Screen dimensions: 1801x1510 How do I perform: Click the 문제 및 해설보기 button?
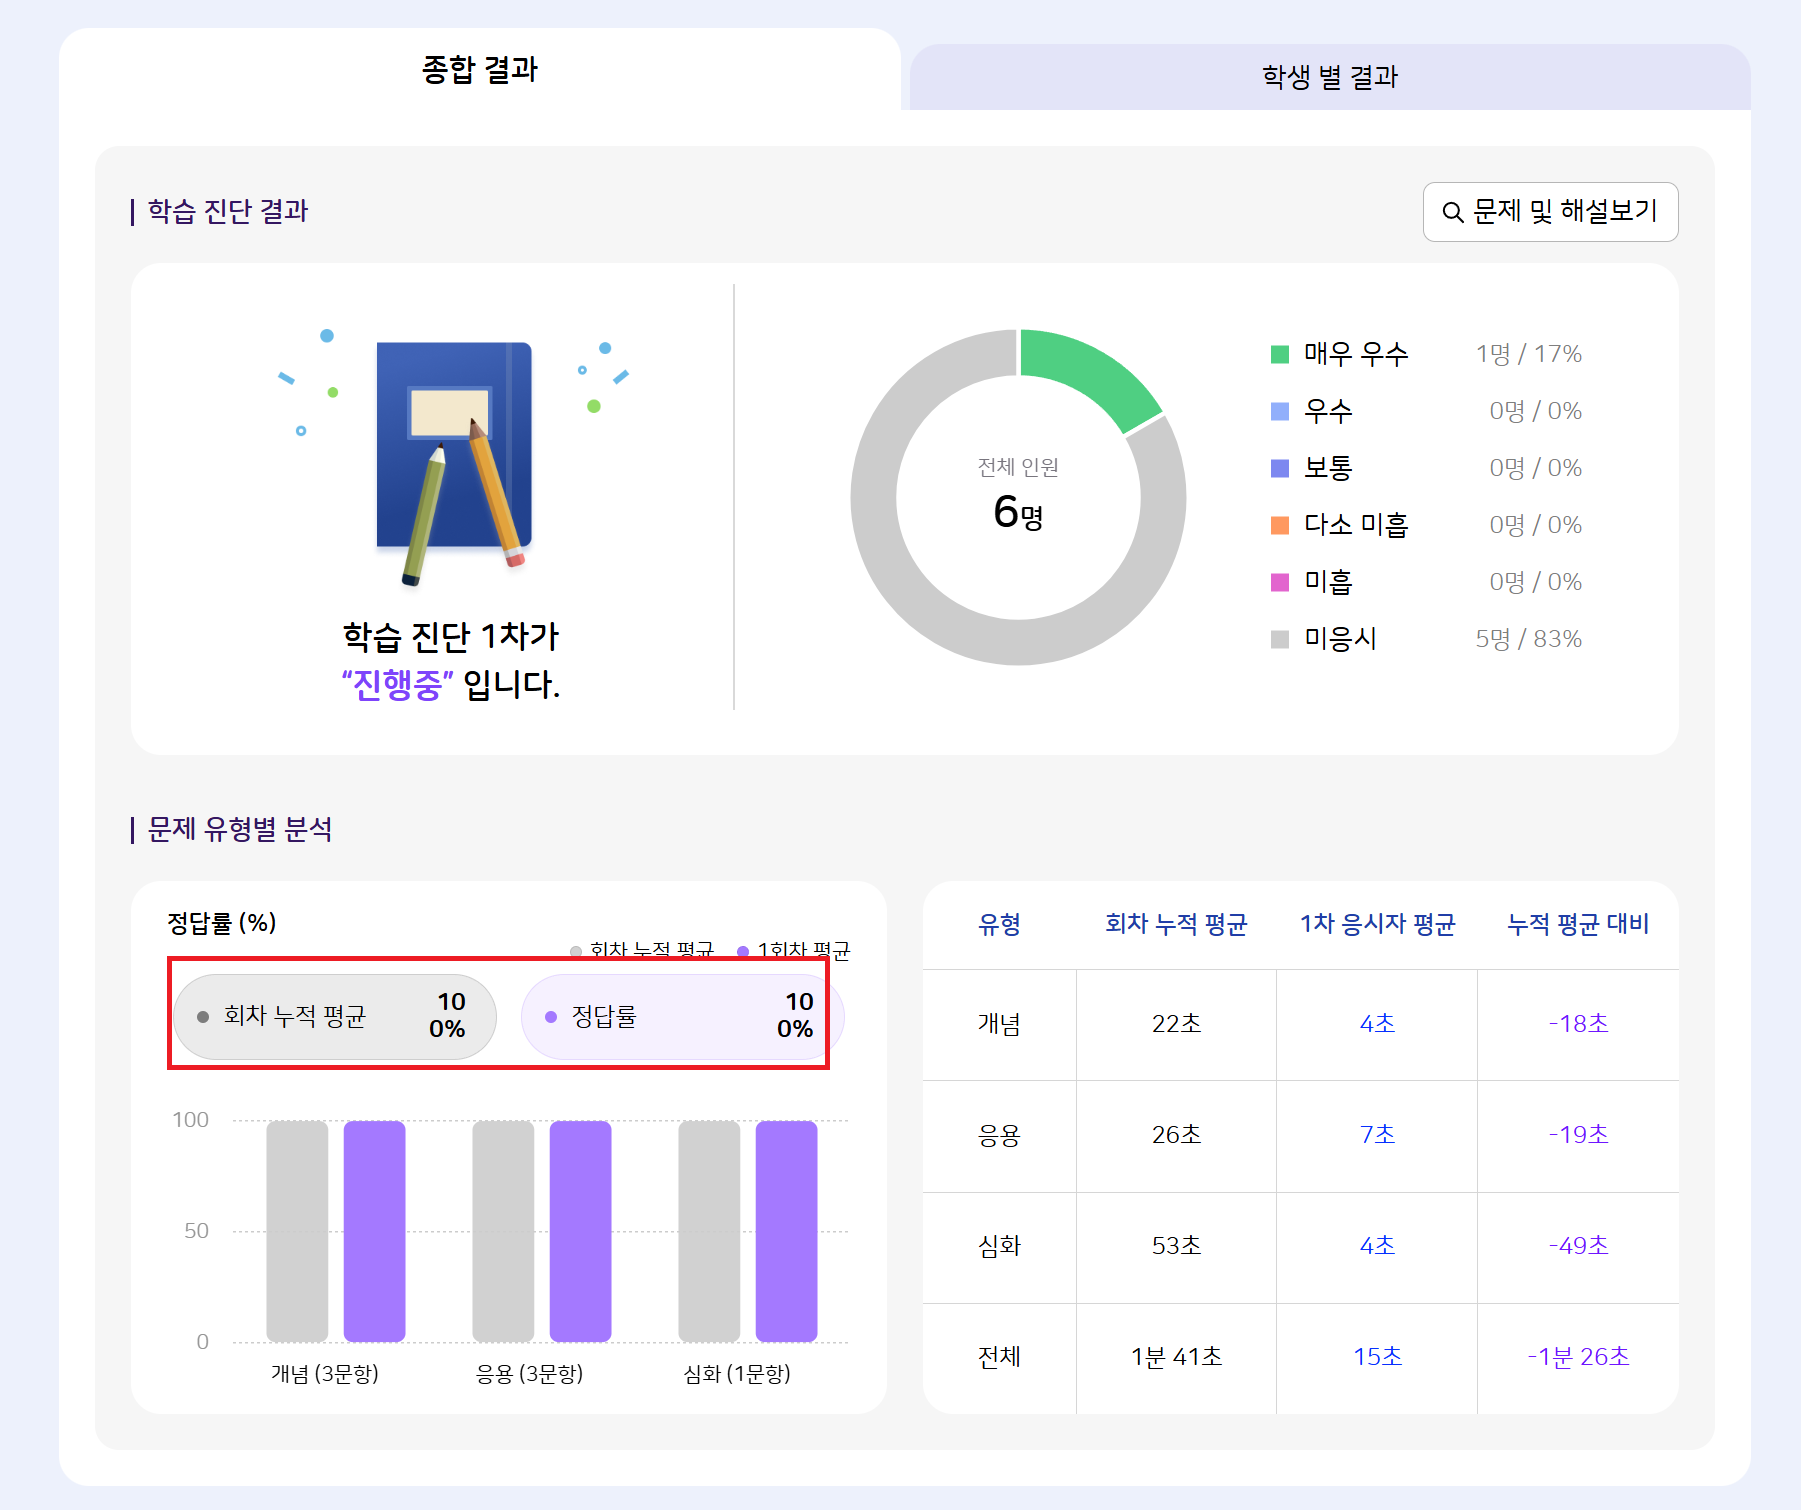[1550, 212]
